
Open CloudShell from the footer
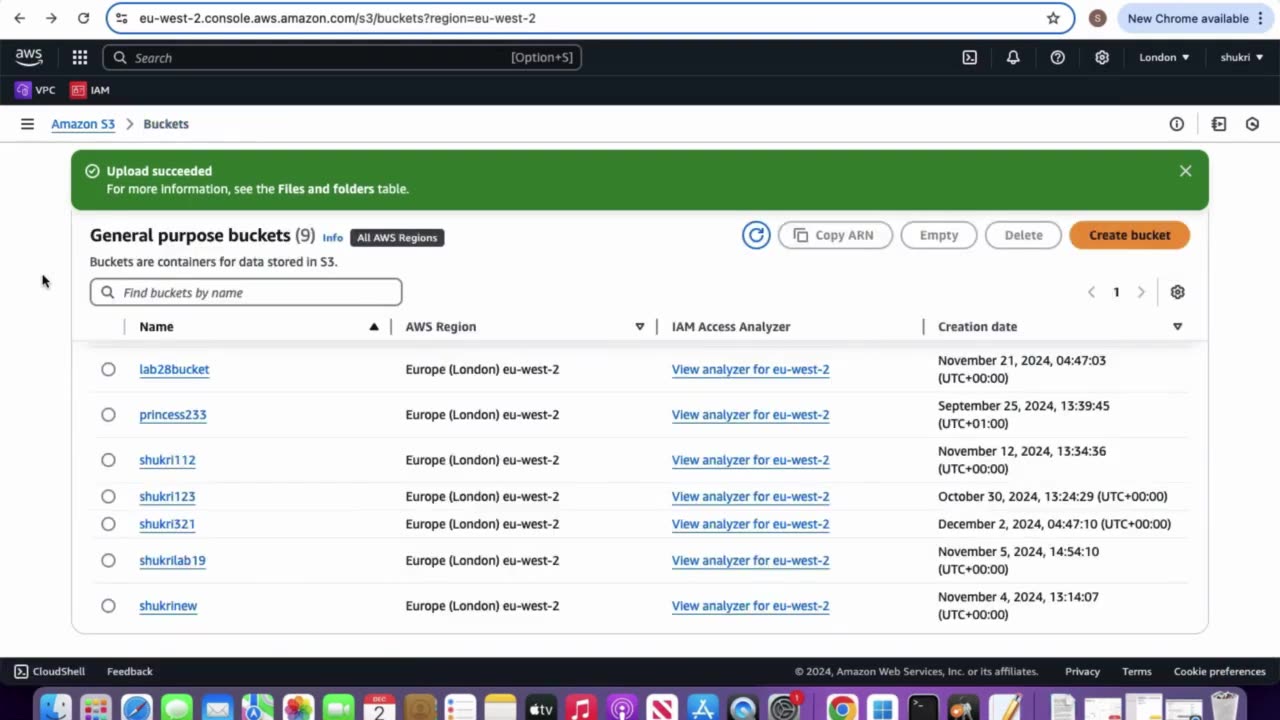49,672
